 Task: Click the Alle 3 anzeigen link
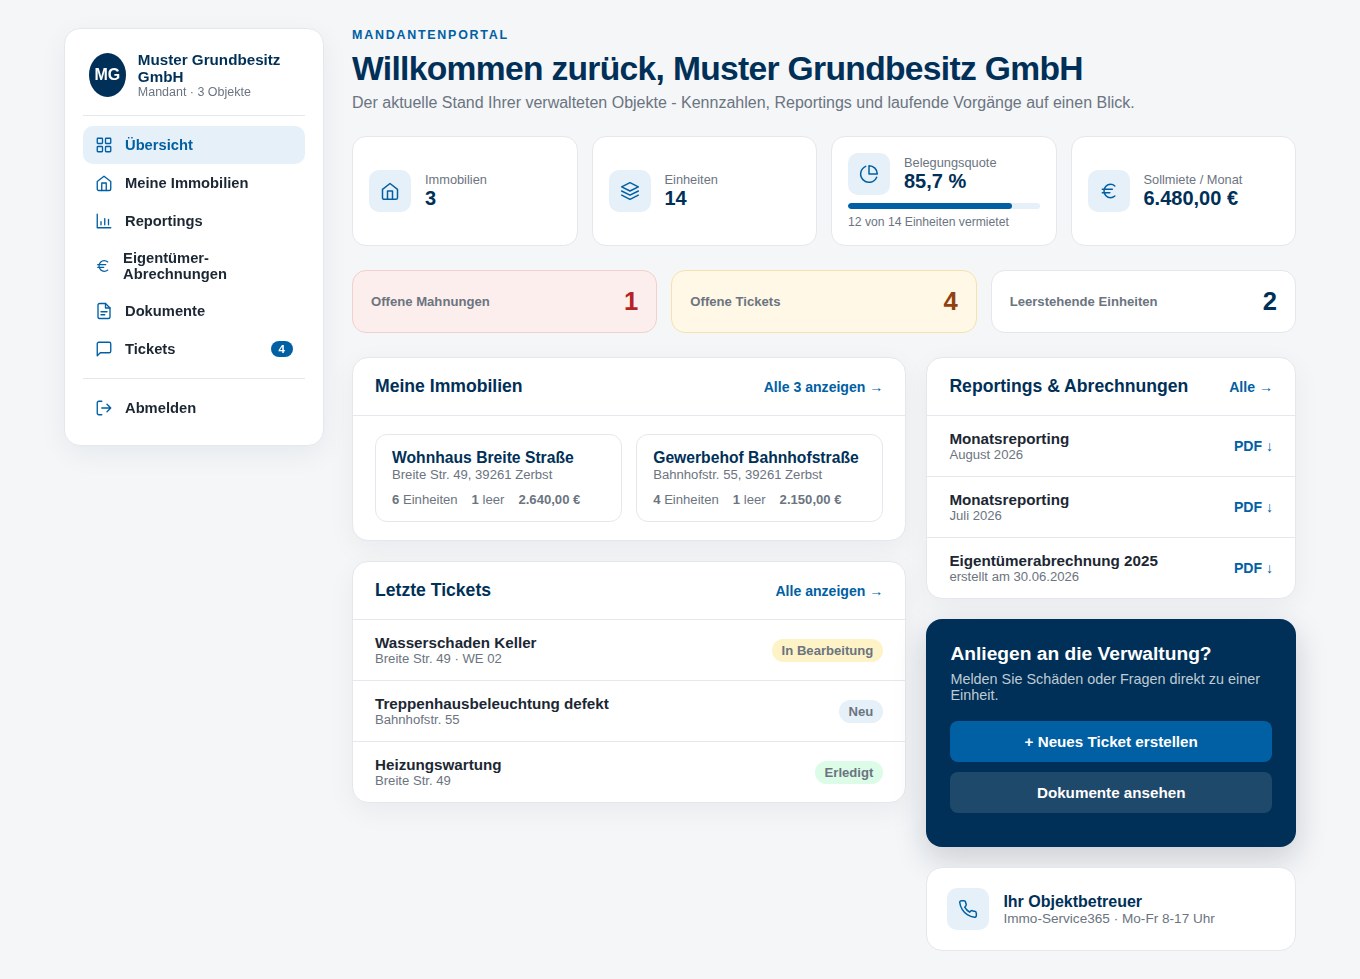coord(823,387)
